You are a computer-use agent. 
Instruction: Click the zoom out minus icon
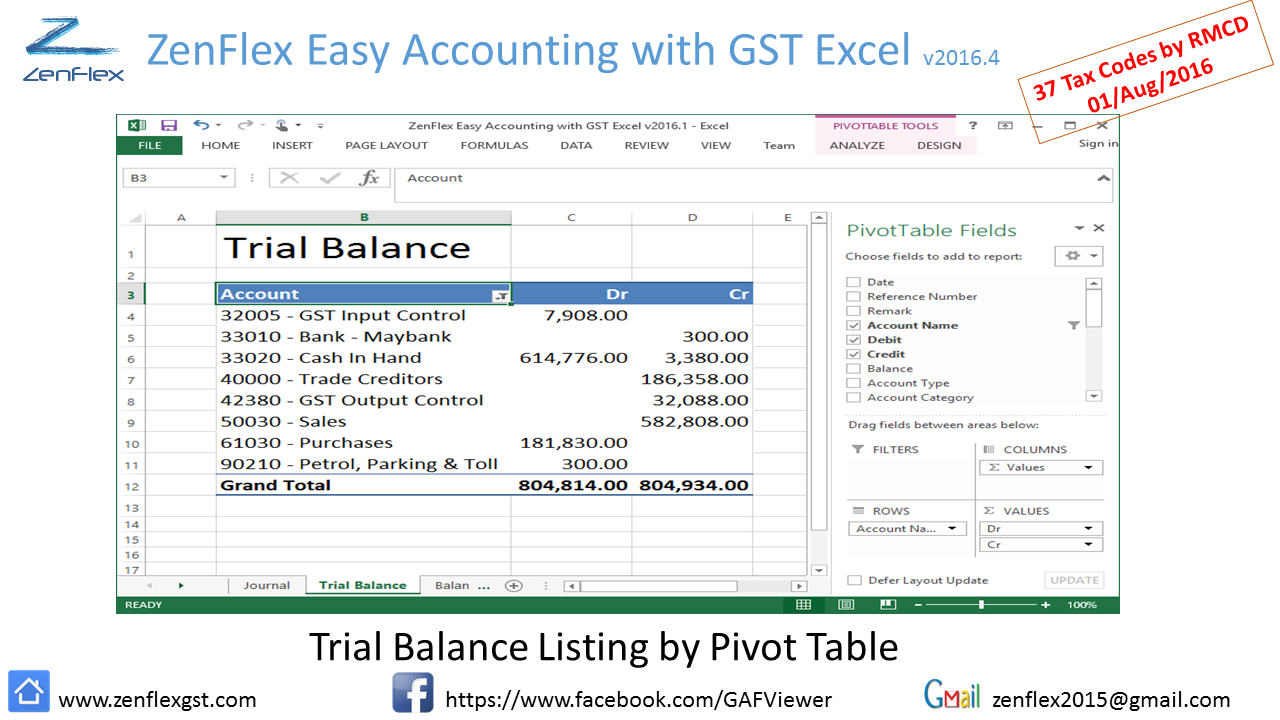coord(918,605)
